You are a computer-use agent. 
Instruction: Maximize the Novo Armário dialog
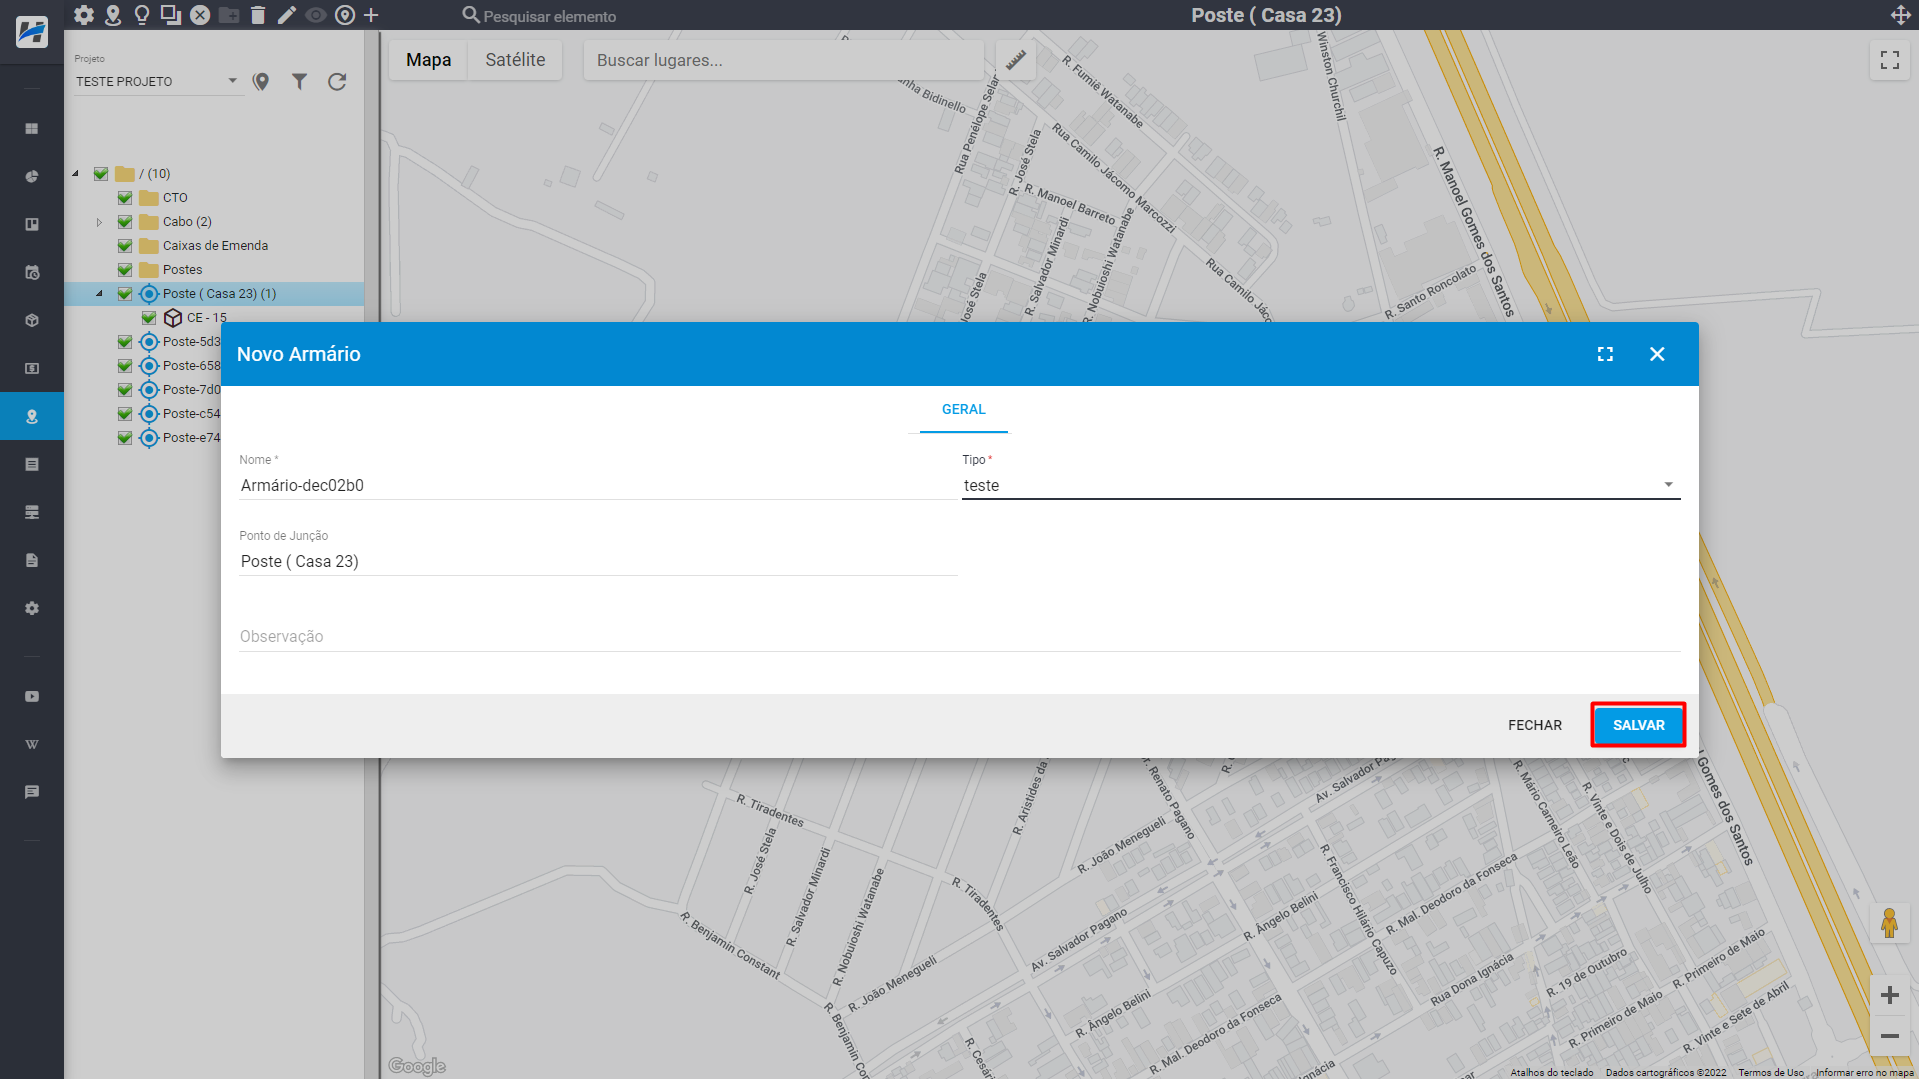[x=1605, y=354]
